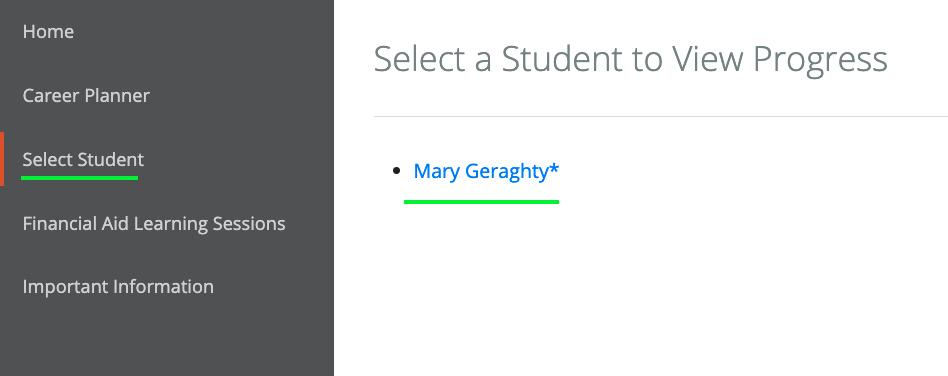Click blank content area below the student list

[641, 290]
